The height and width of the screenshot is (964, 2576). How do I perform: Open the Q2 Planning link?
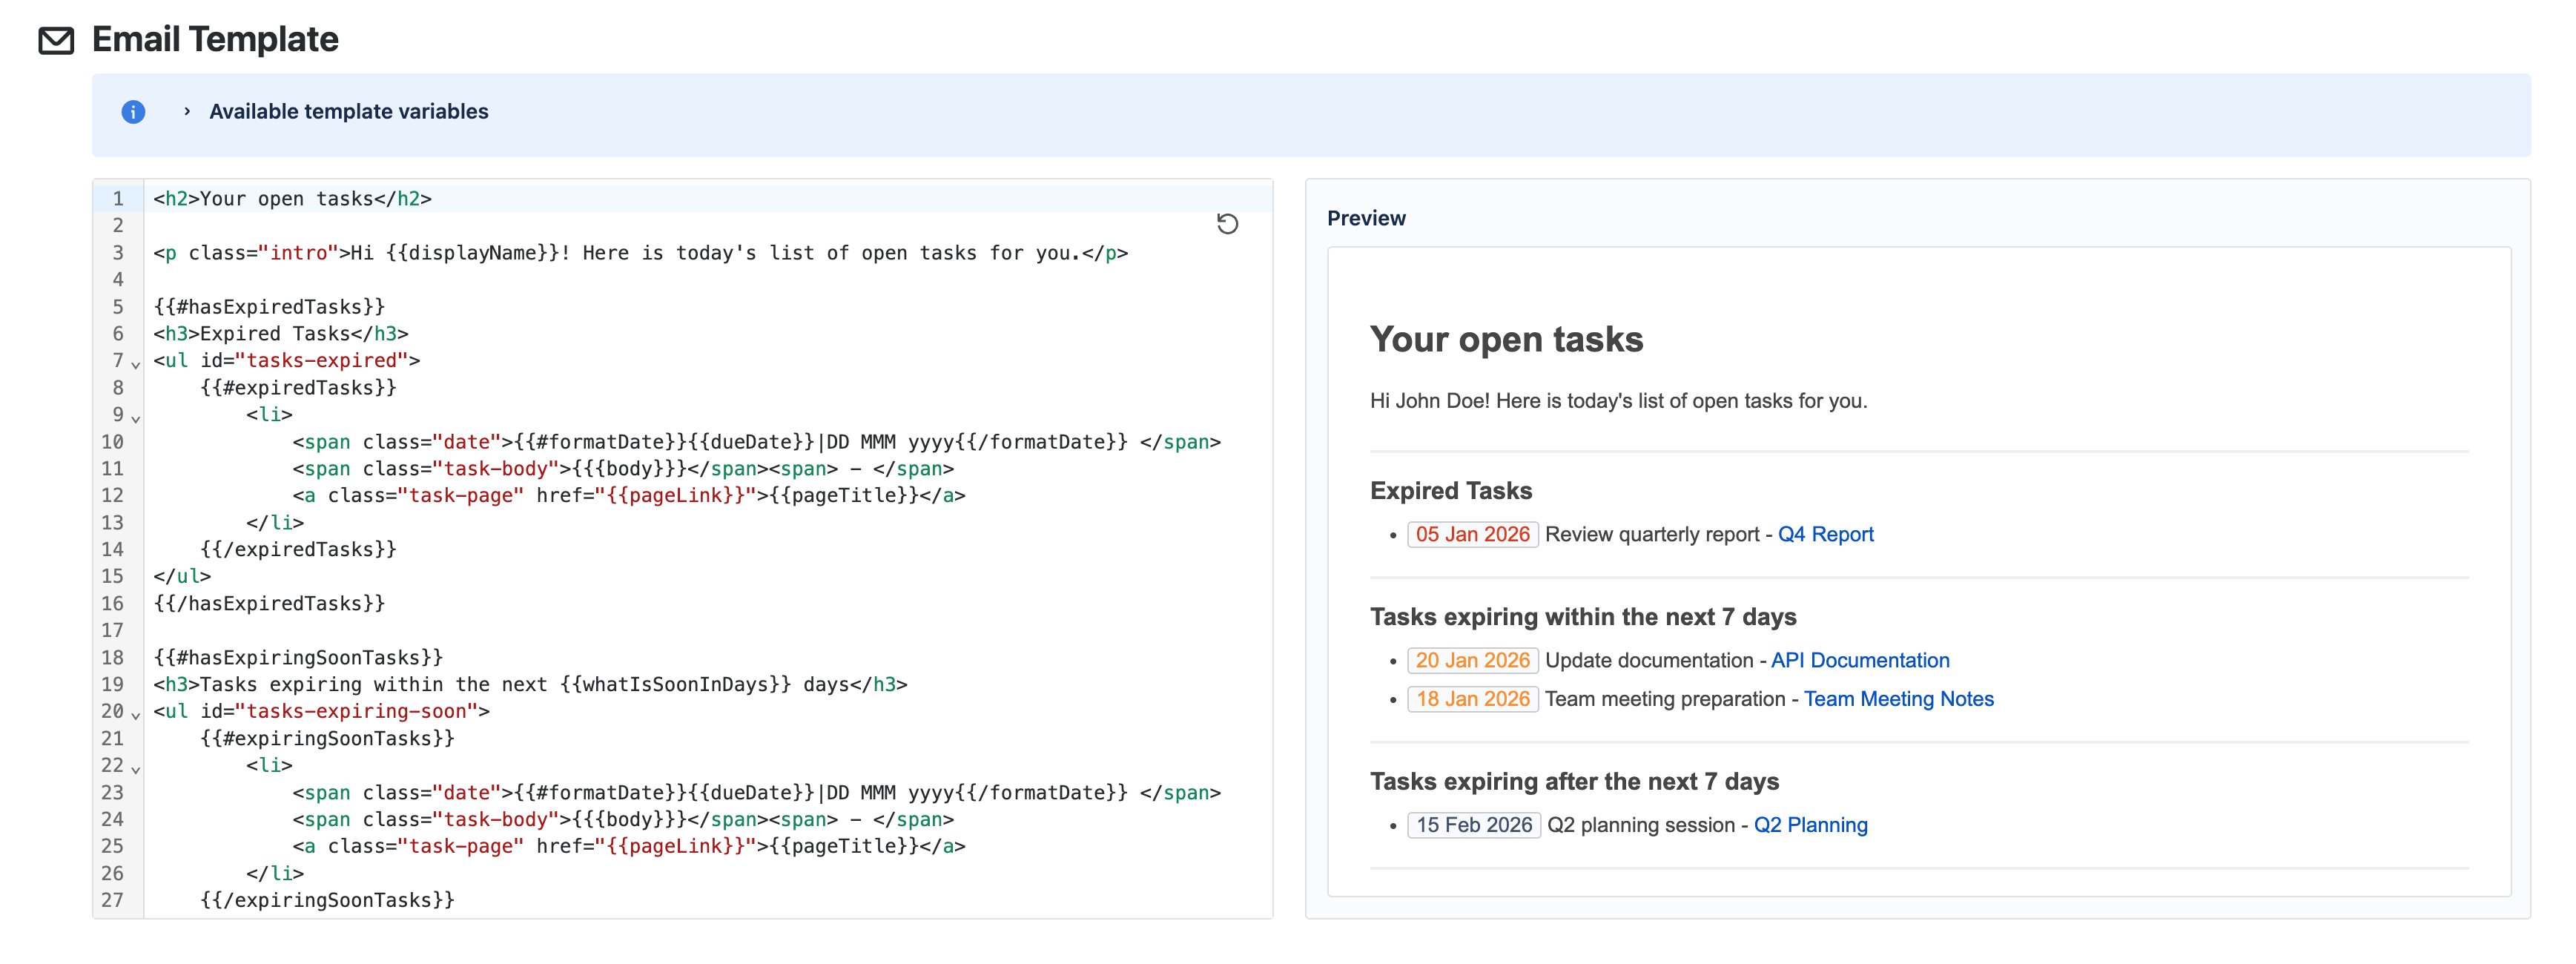pyautogui.click(x=1810, y=825)
